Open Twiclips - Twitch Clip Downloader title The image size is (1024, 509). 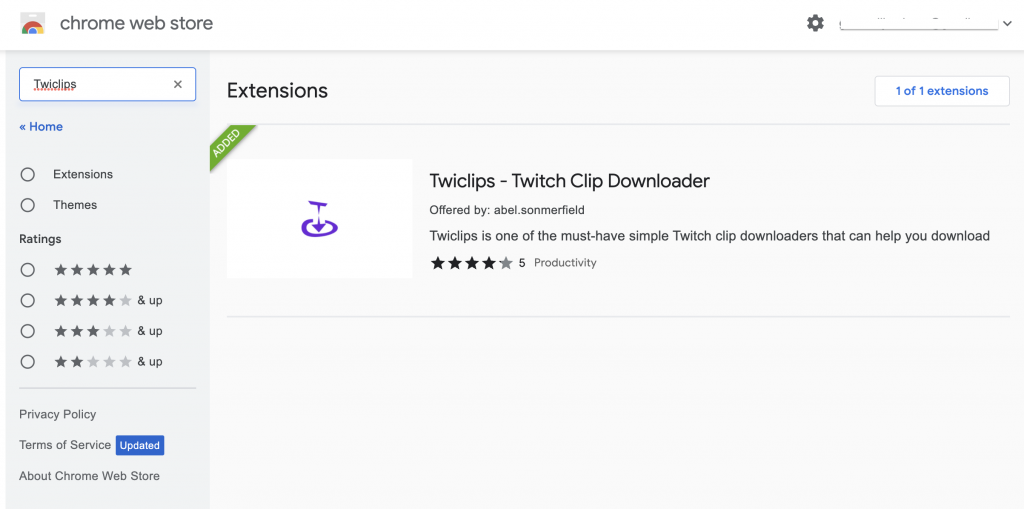[569, 180]
